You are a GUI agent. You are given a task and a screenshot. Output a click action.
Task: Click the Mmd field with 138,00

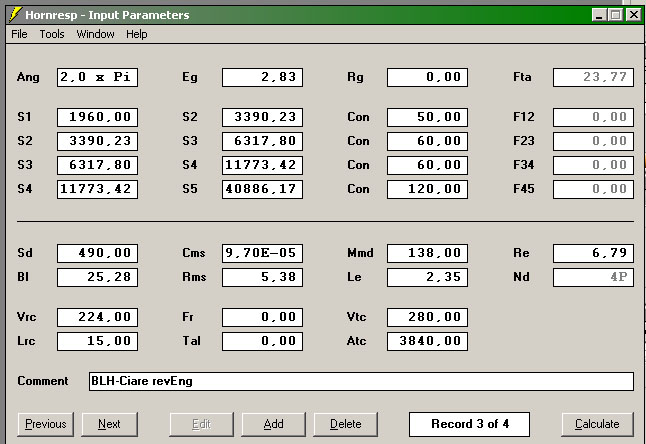point(427,253)
